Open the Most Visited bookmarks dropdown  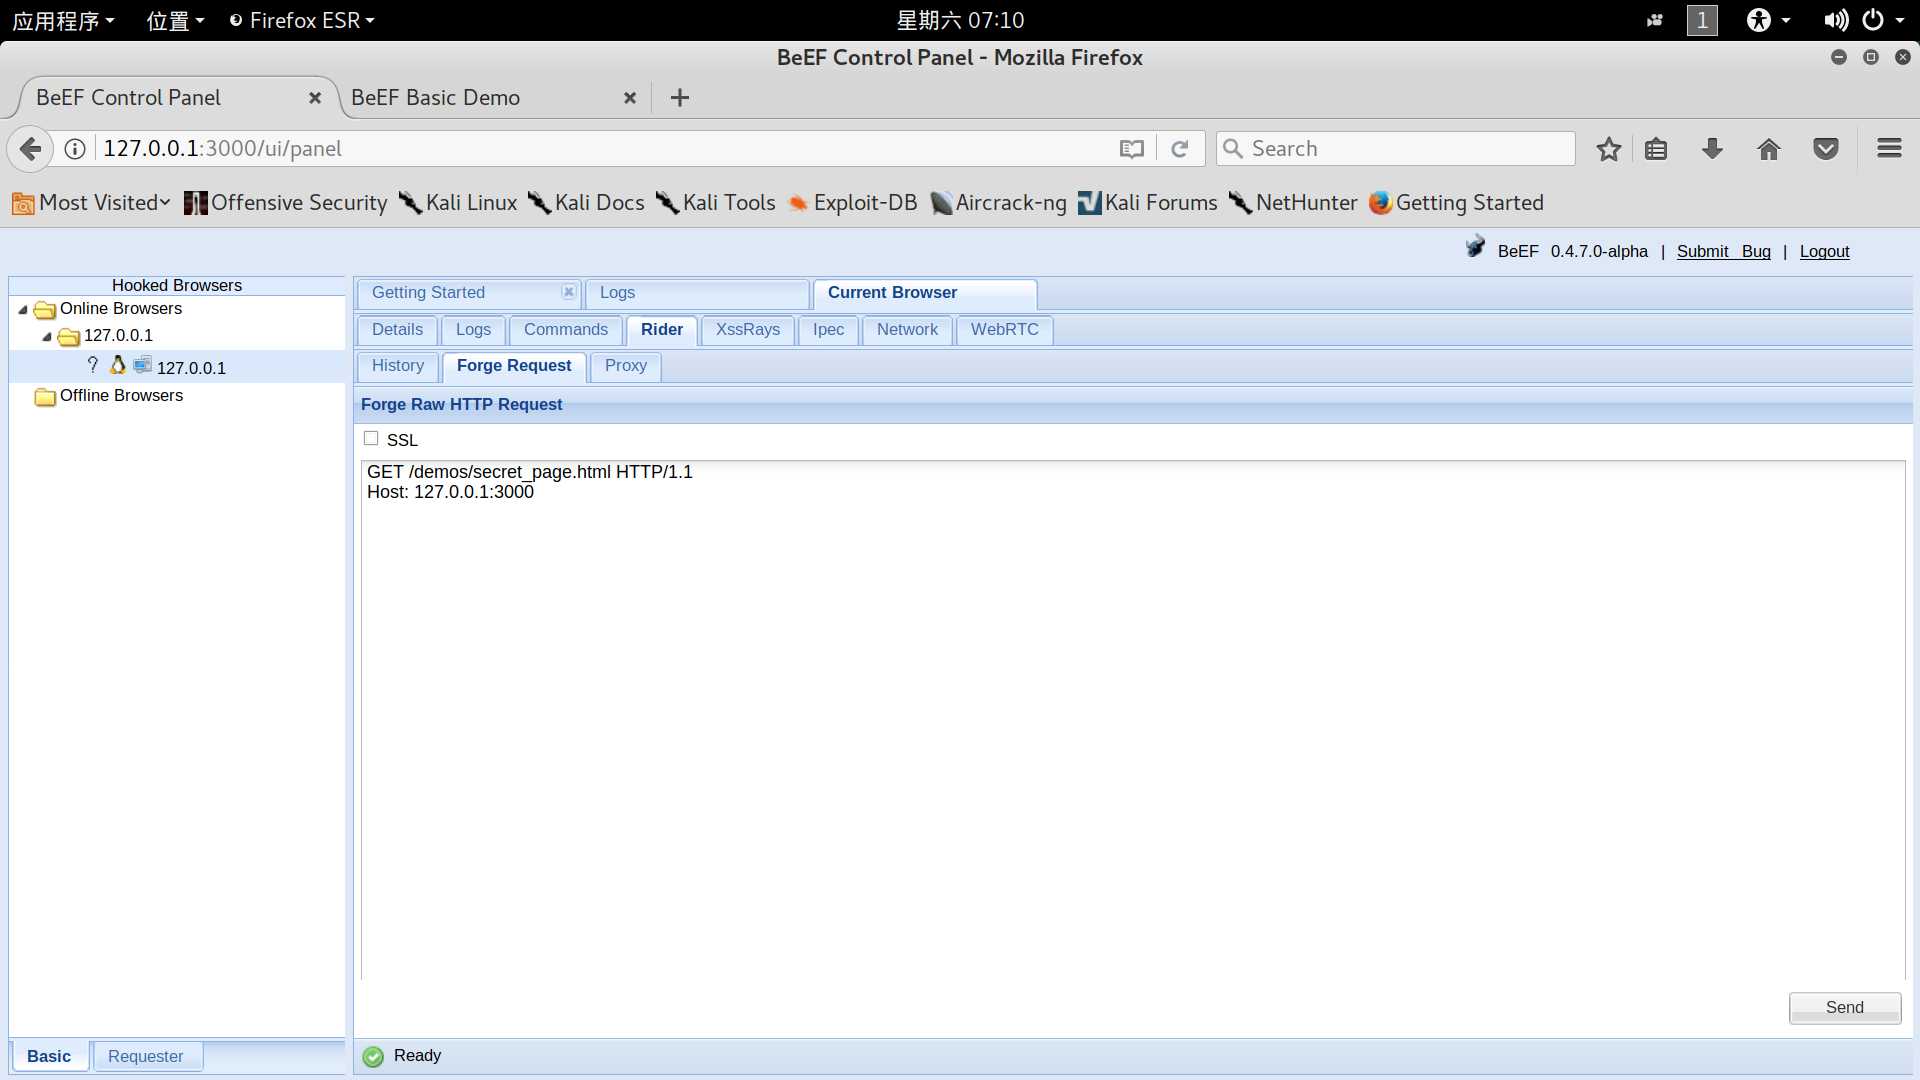[91, 203]
